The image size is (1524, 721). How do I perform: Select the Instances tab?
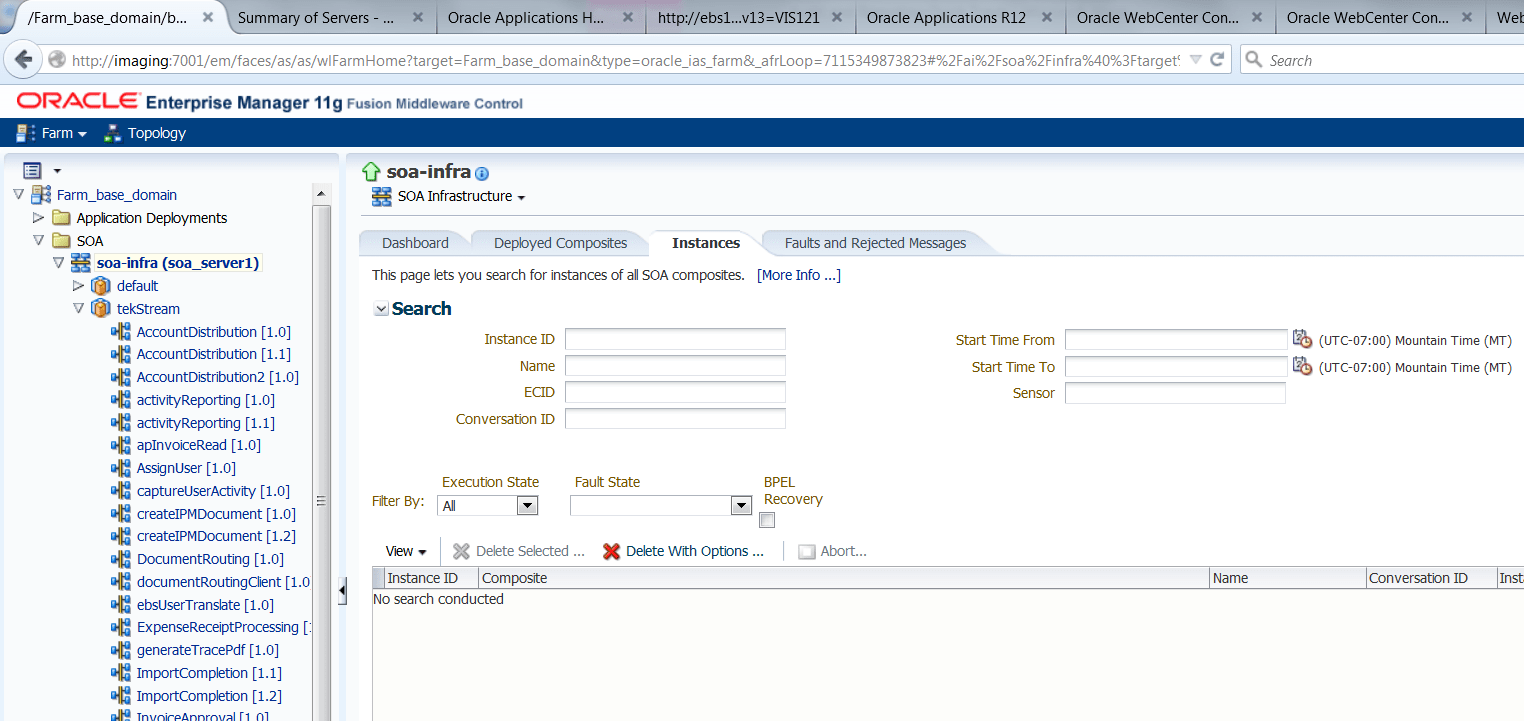coord(706,243)
